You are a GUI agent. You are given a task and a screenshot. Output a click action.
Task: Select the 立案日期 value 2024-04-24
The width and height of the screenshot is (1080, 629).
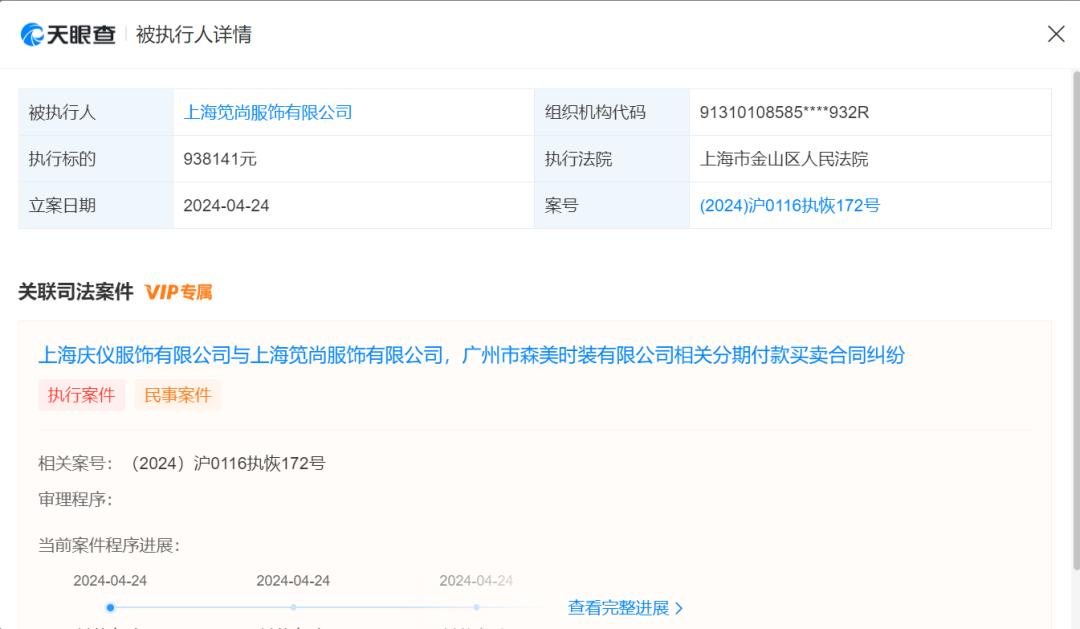226,205
